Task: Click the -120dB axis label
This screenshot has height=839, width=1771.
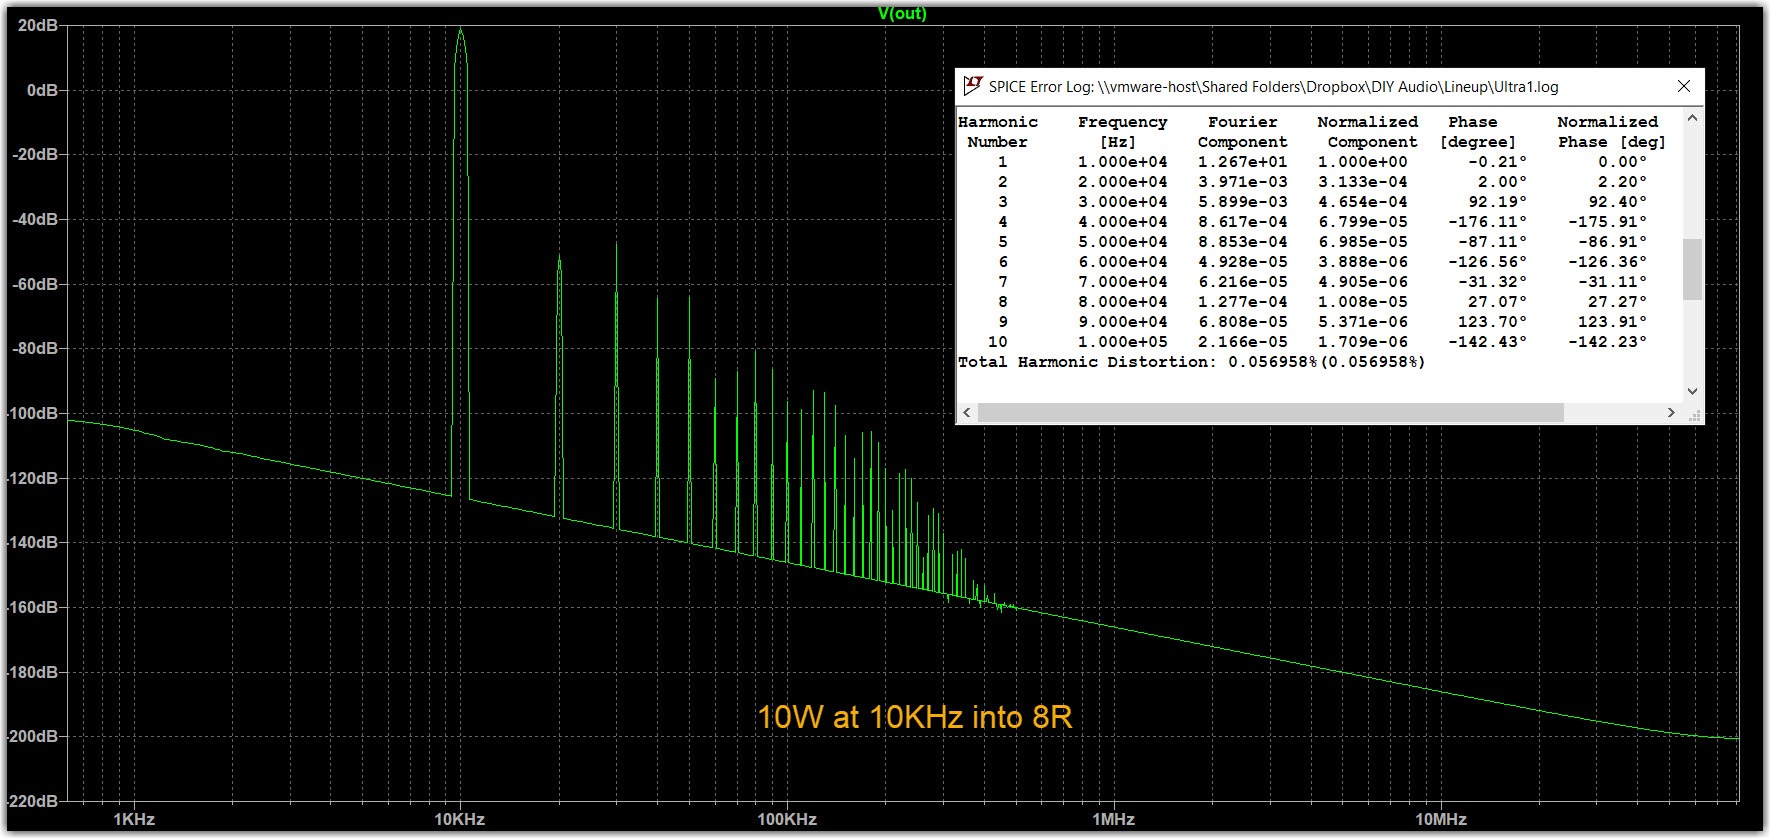Action: click(33, 478)
